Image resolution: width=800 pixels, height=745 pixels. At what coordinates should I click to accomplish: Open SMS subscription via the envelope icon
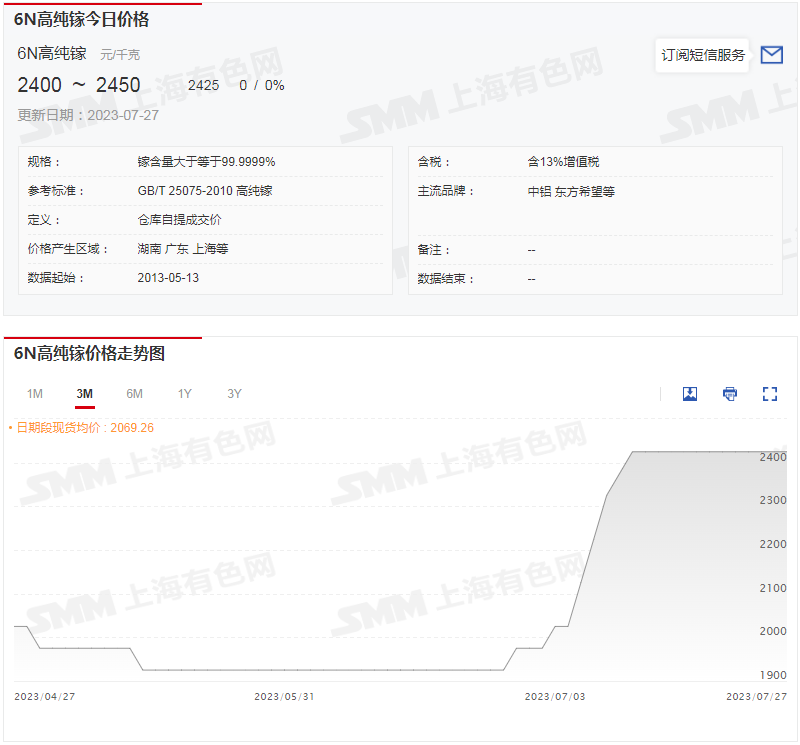(771, 55)
